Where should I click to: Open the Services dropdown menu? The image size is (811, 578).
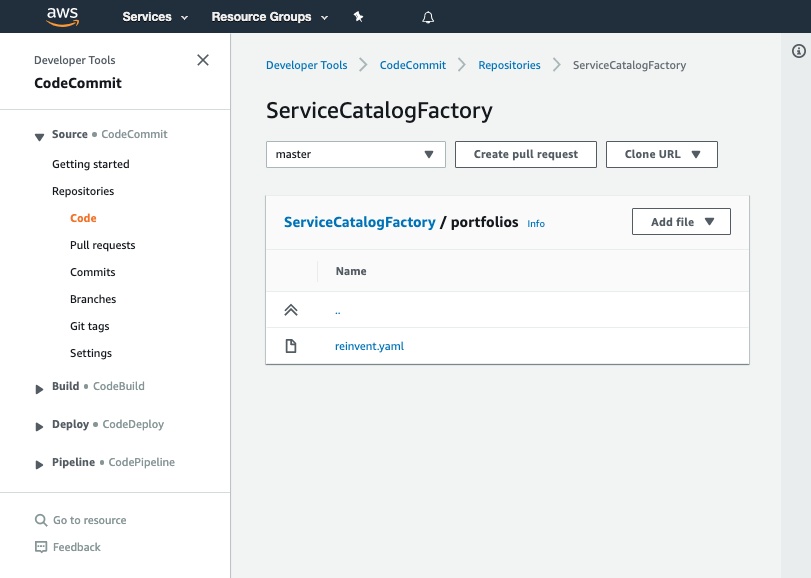point(155,17)
